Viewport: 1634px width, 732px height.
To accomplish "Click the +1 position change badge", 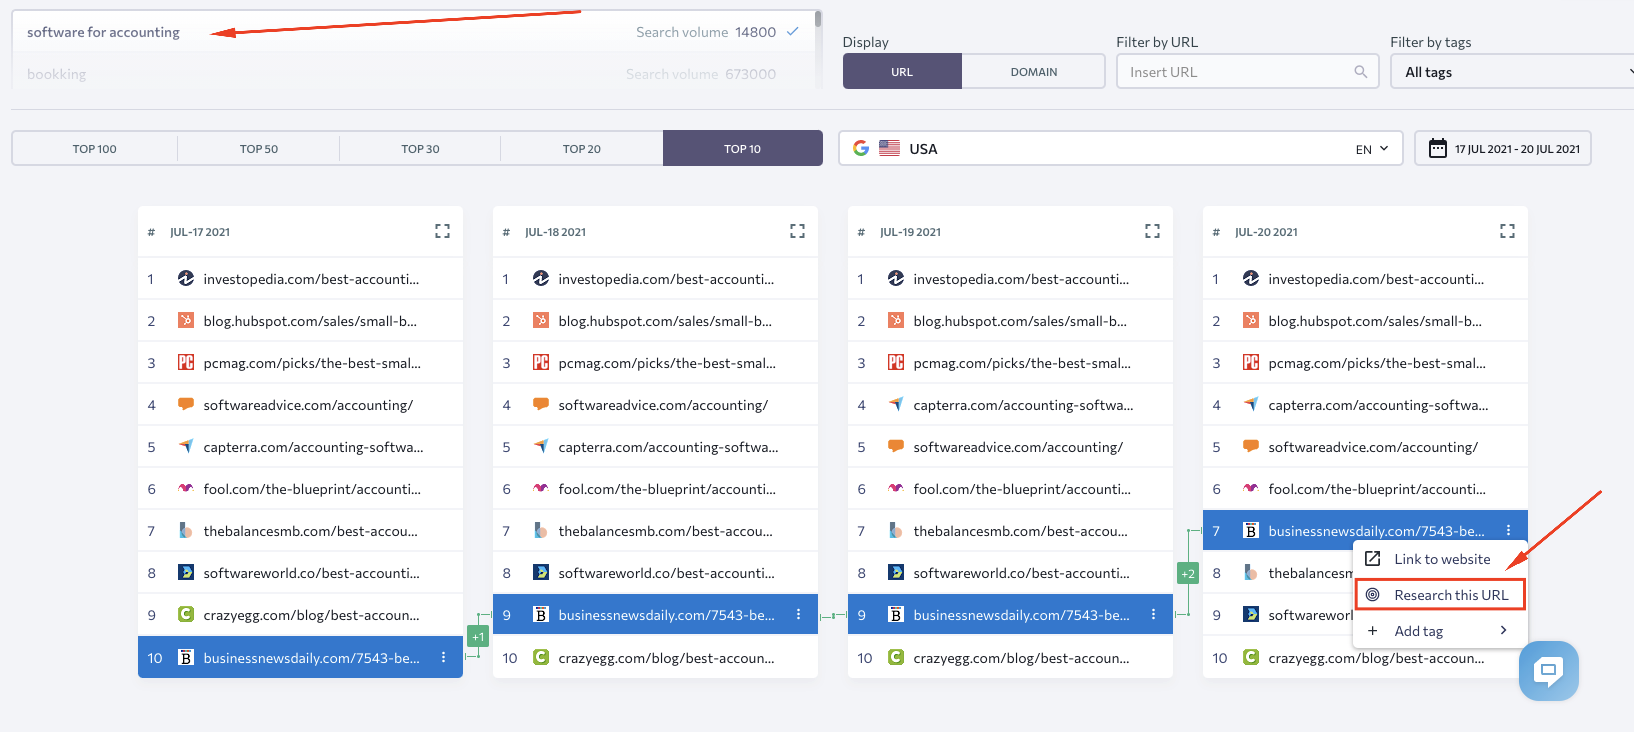I will (478, 636).
